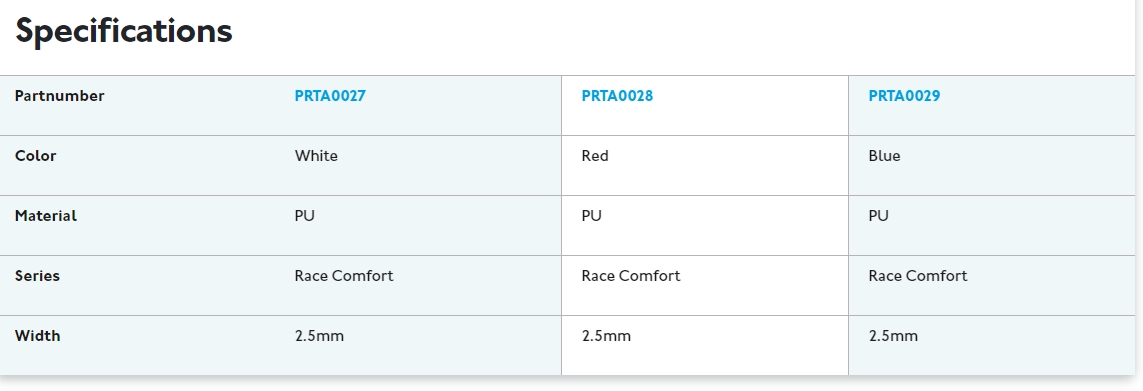Click Race Comfort series for PRTA0028
The height and width of the screenshot is (391, 1143).
(631, 276)
